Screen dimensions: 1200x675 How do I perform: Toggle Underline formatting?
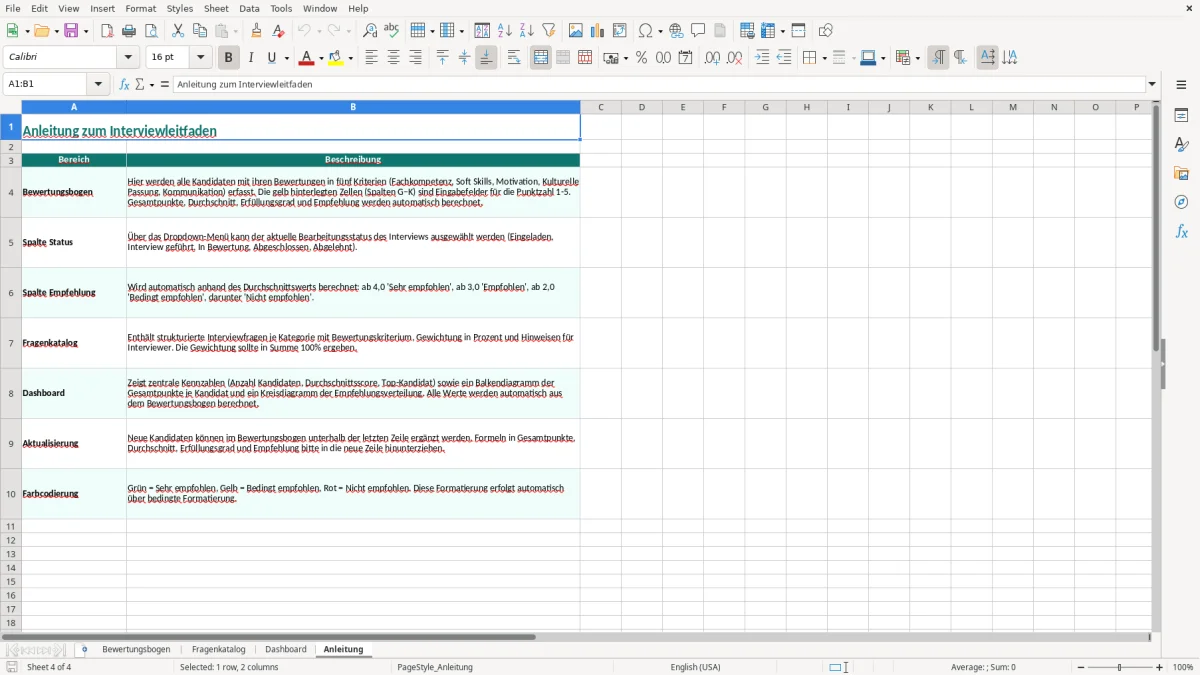[272, 58]
